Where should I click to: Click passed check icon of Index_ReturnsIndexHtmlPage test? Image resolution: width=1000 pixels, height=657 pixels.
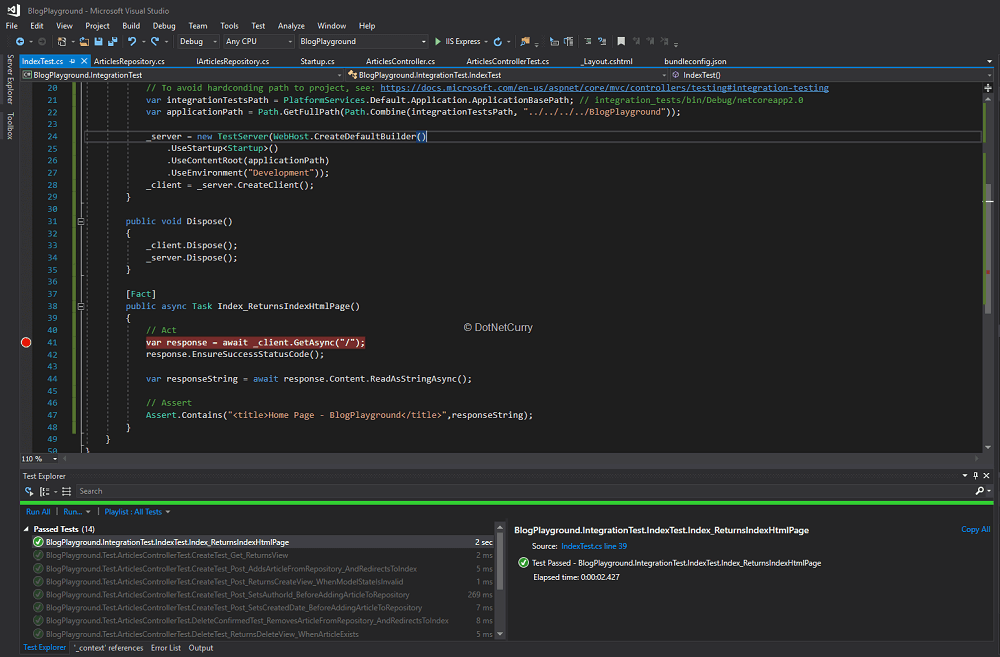38,542
